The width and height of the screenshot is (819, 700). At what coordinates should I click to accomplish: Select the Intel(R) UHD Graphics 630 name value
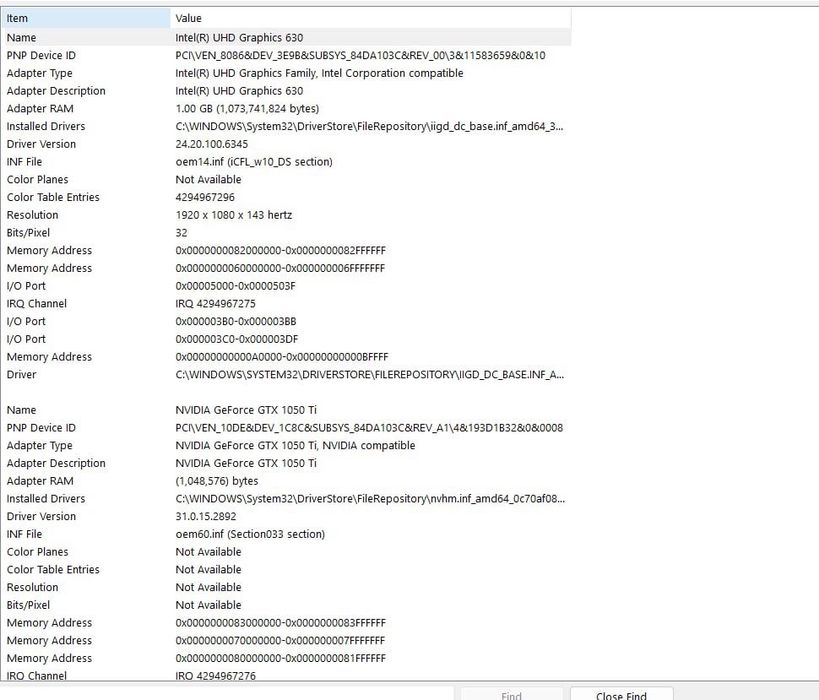coord(239,38)
